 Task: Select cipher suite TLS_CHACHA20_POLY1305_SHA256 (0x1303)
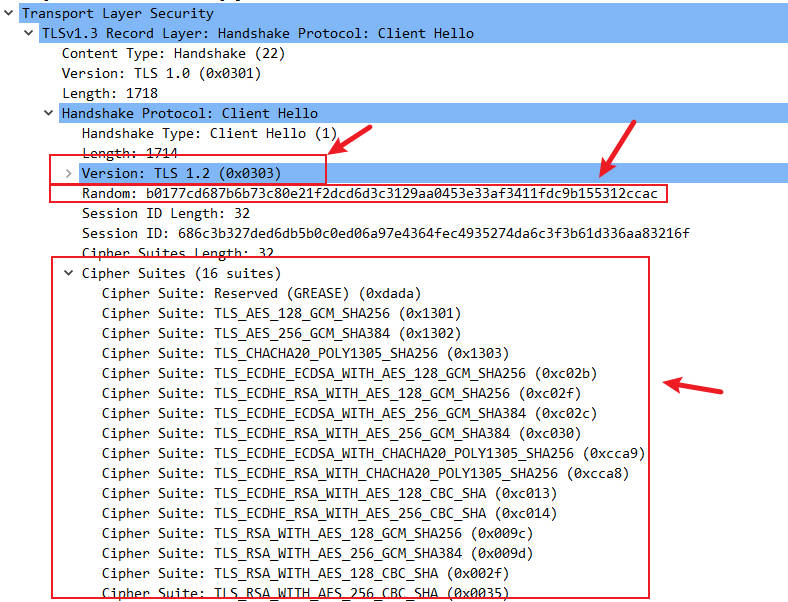(306, 353)
